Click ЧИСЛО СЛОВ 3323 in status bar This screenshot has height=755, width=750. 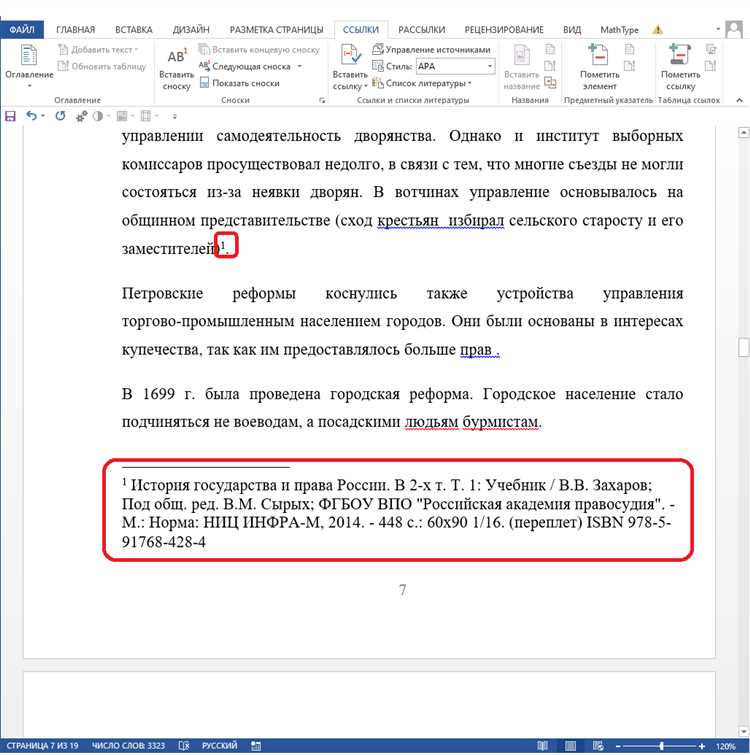point(128,746)
